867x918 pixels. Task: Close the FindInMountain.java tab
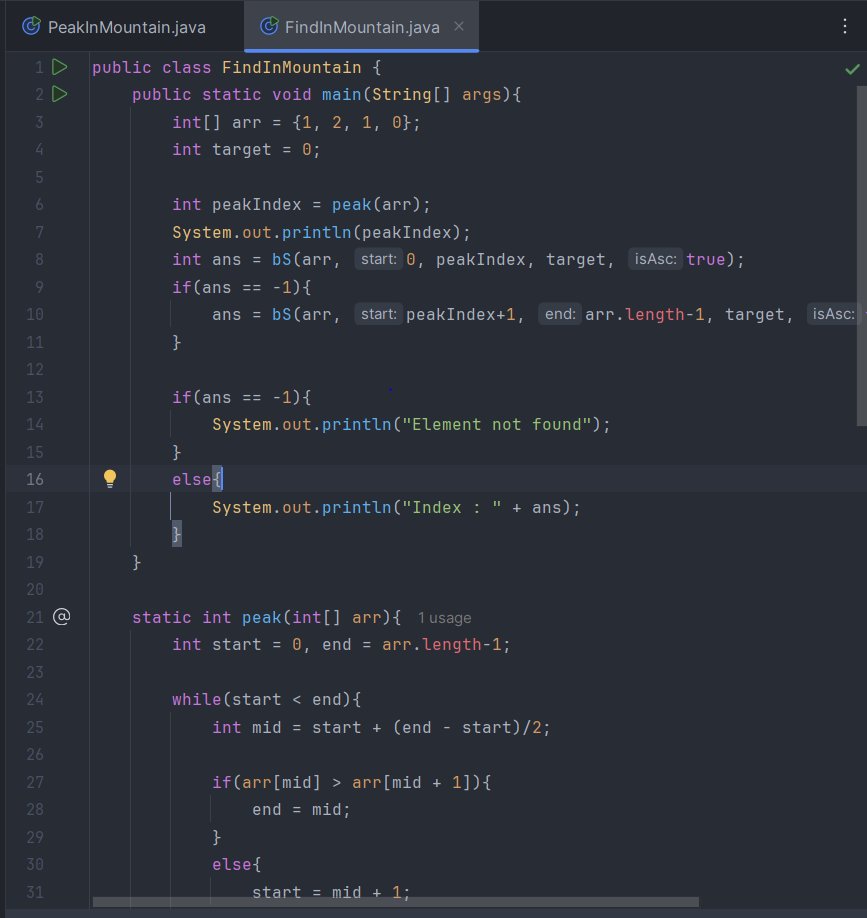click(458, 25)
